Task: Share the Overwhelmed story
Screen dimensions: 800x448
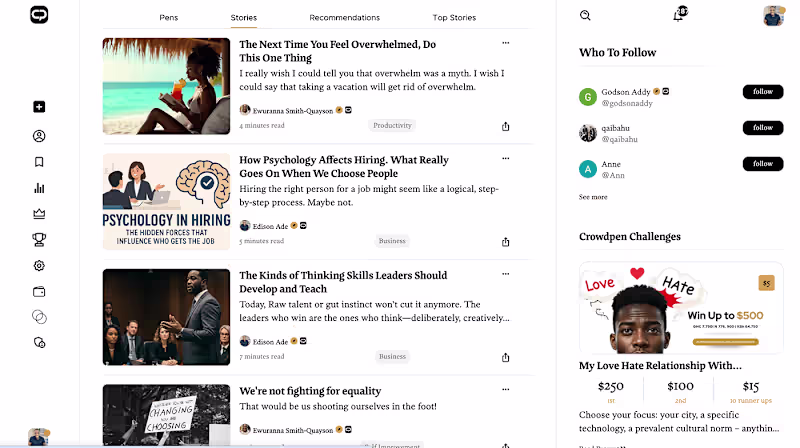Action: point(505,127)
